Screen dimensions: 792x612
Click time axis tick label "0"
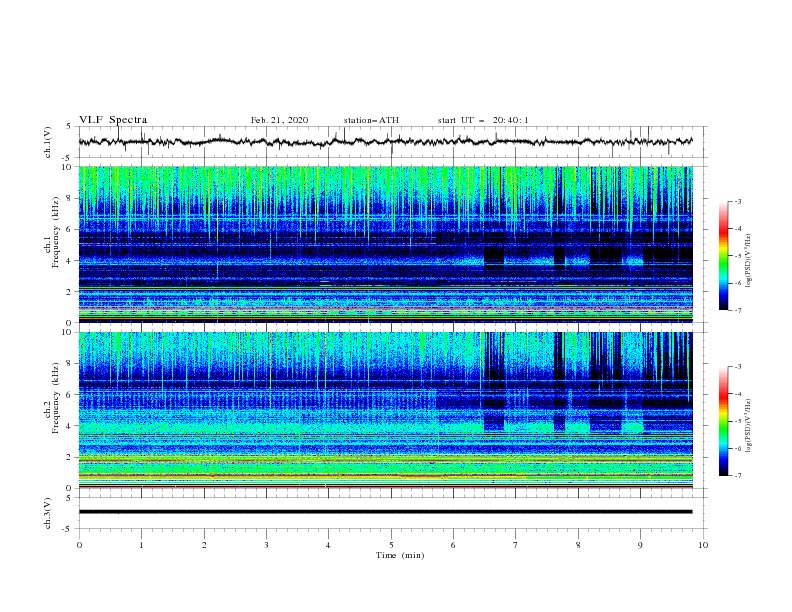[79, 545]
